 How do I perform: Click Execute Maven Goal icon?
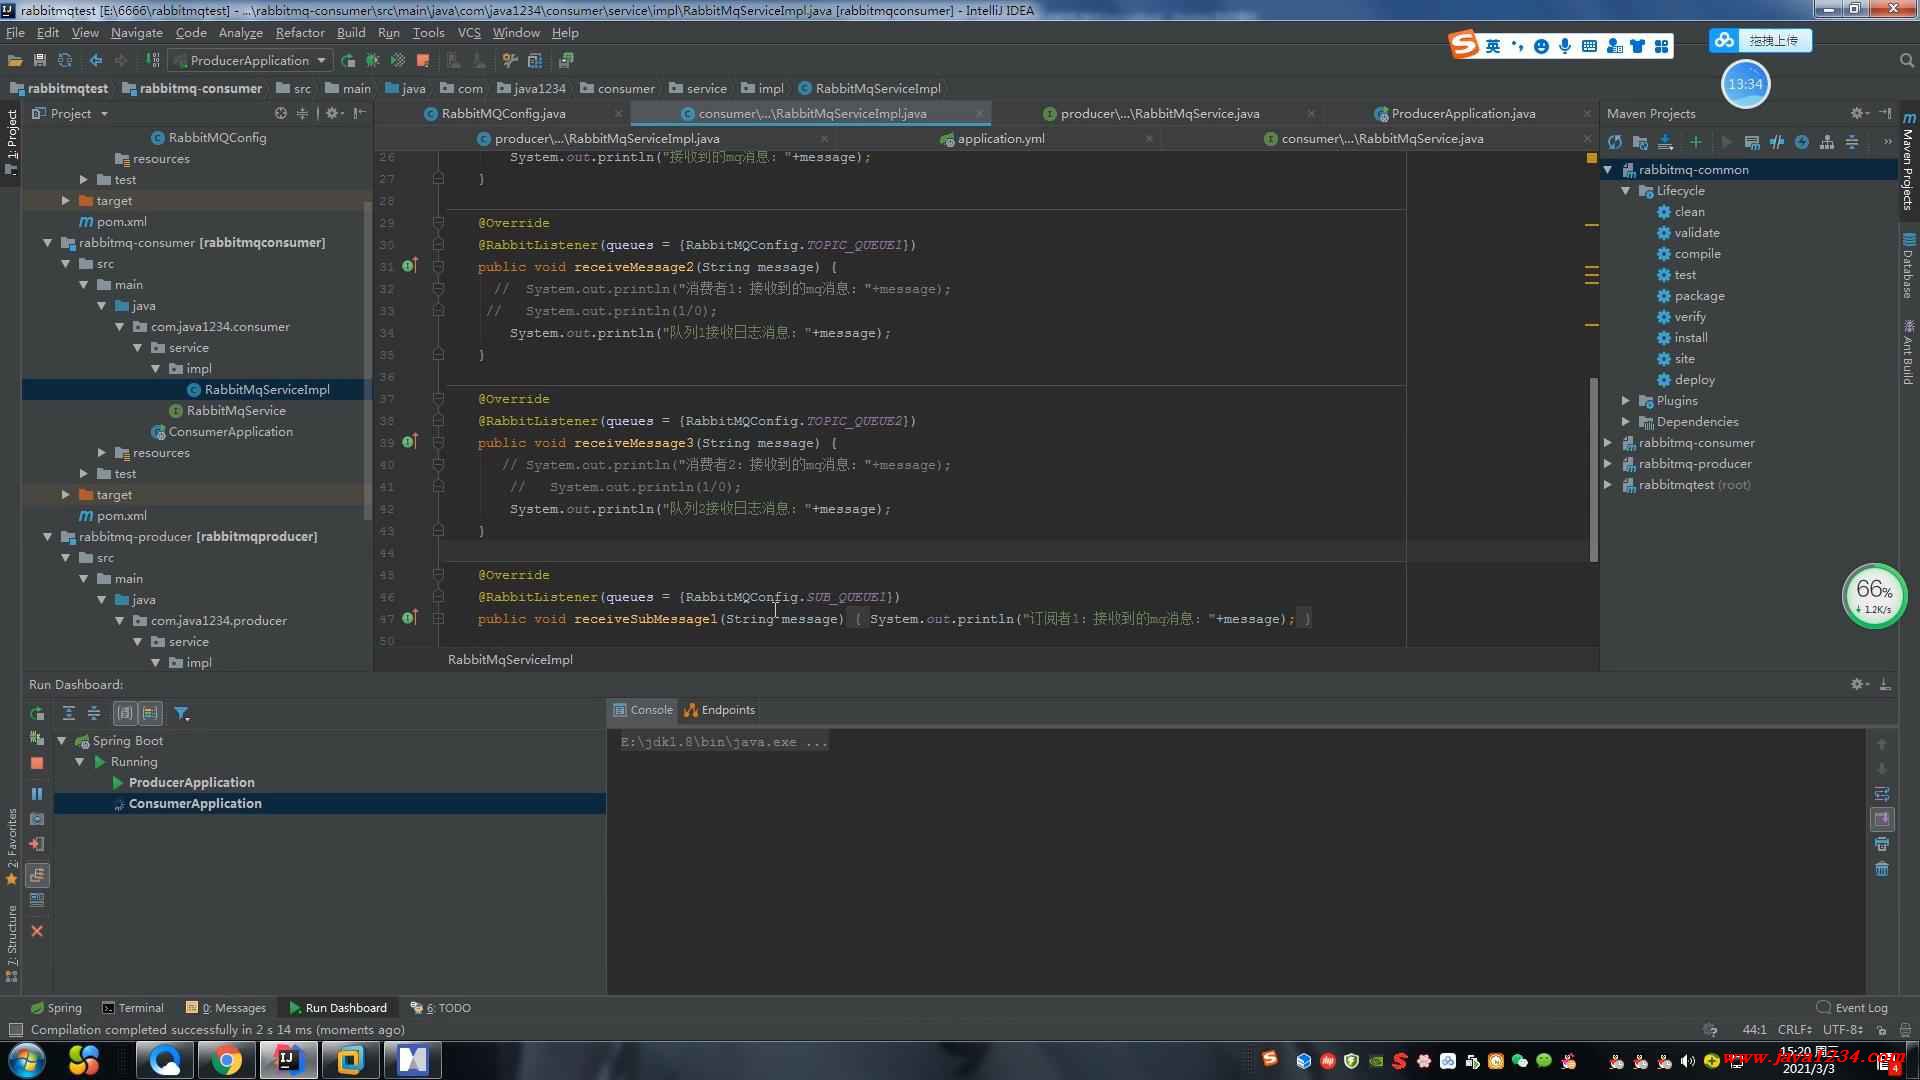tap(1752, 142)
